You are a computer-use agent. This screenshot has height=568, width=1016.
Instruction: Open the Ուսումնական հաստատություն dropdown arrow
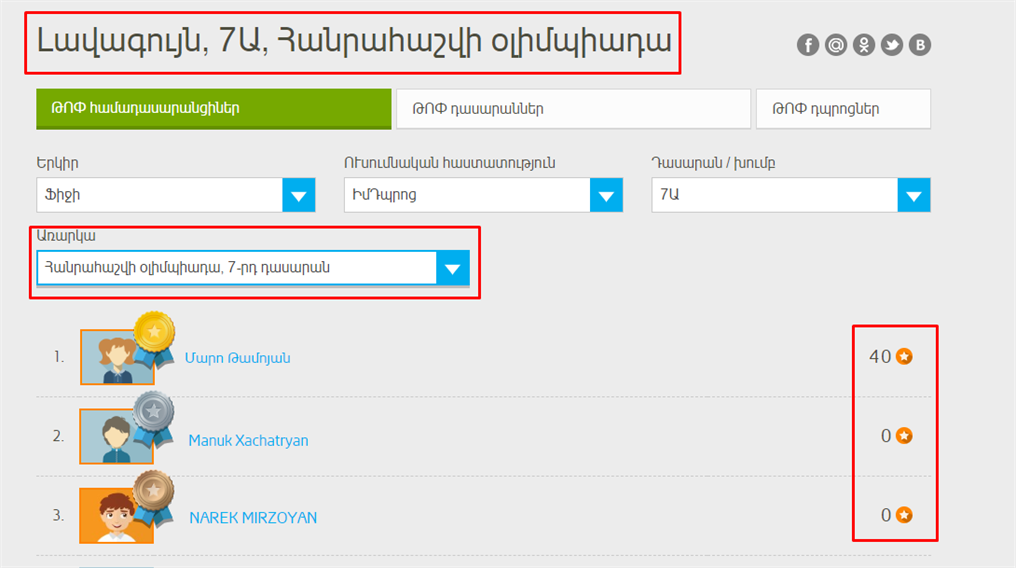pos(606,195)
